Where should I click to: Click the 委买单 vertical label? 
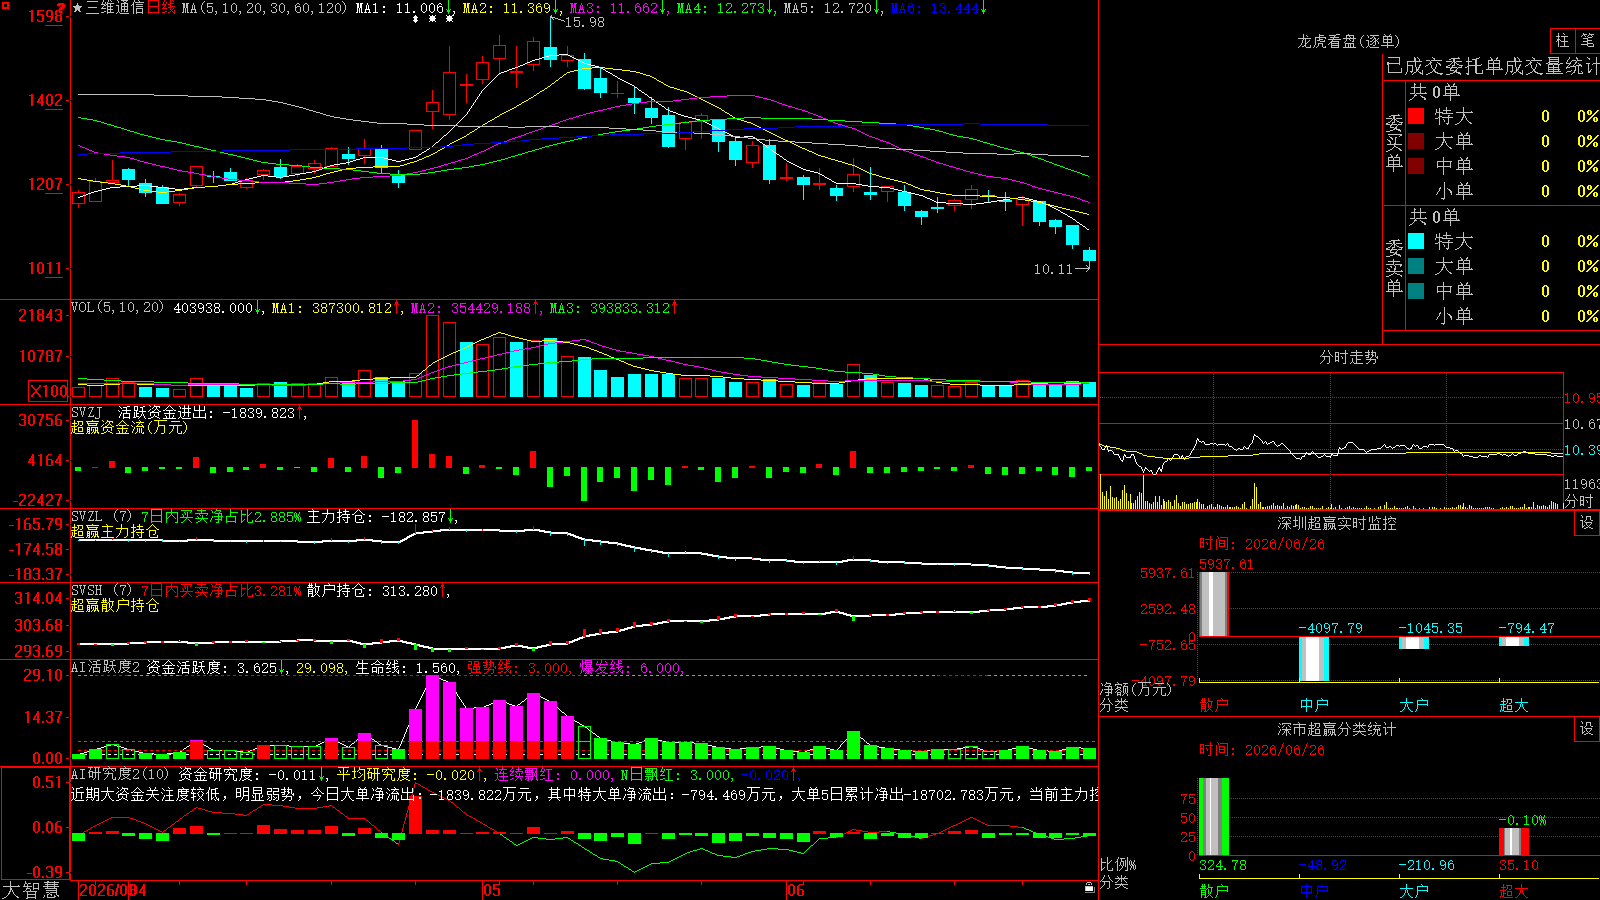point(1394,142)
